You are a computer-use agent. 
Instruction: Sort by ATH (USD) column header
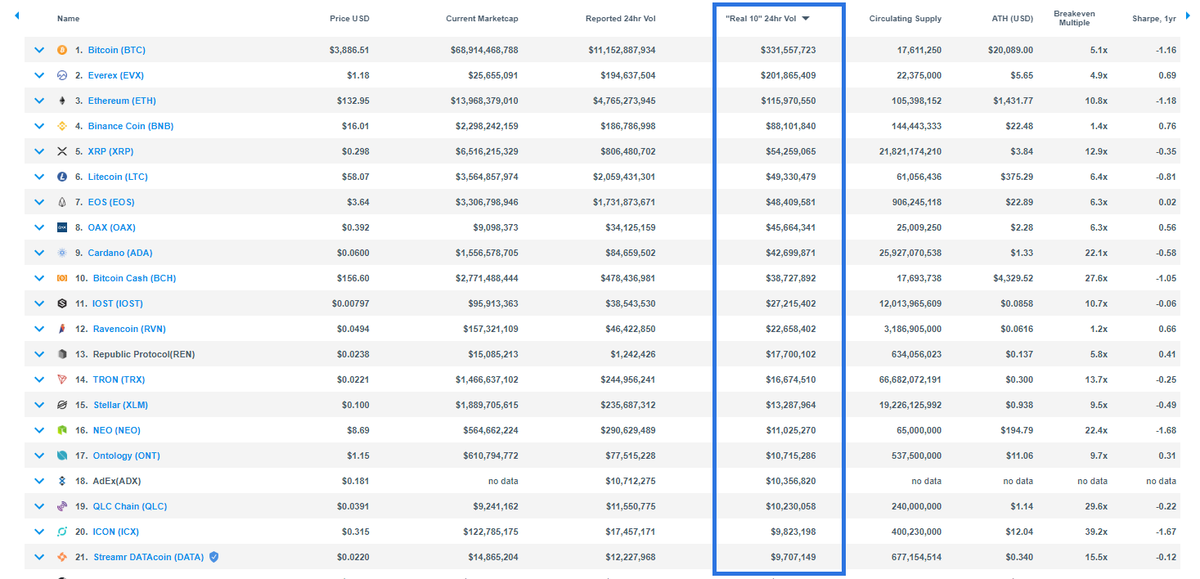click(x=1011, y=19)
